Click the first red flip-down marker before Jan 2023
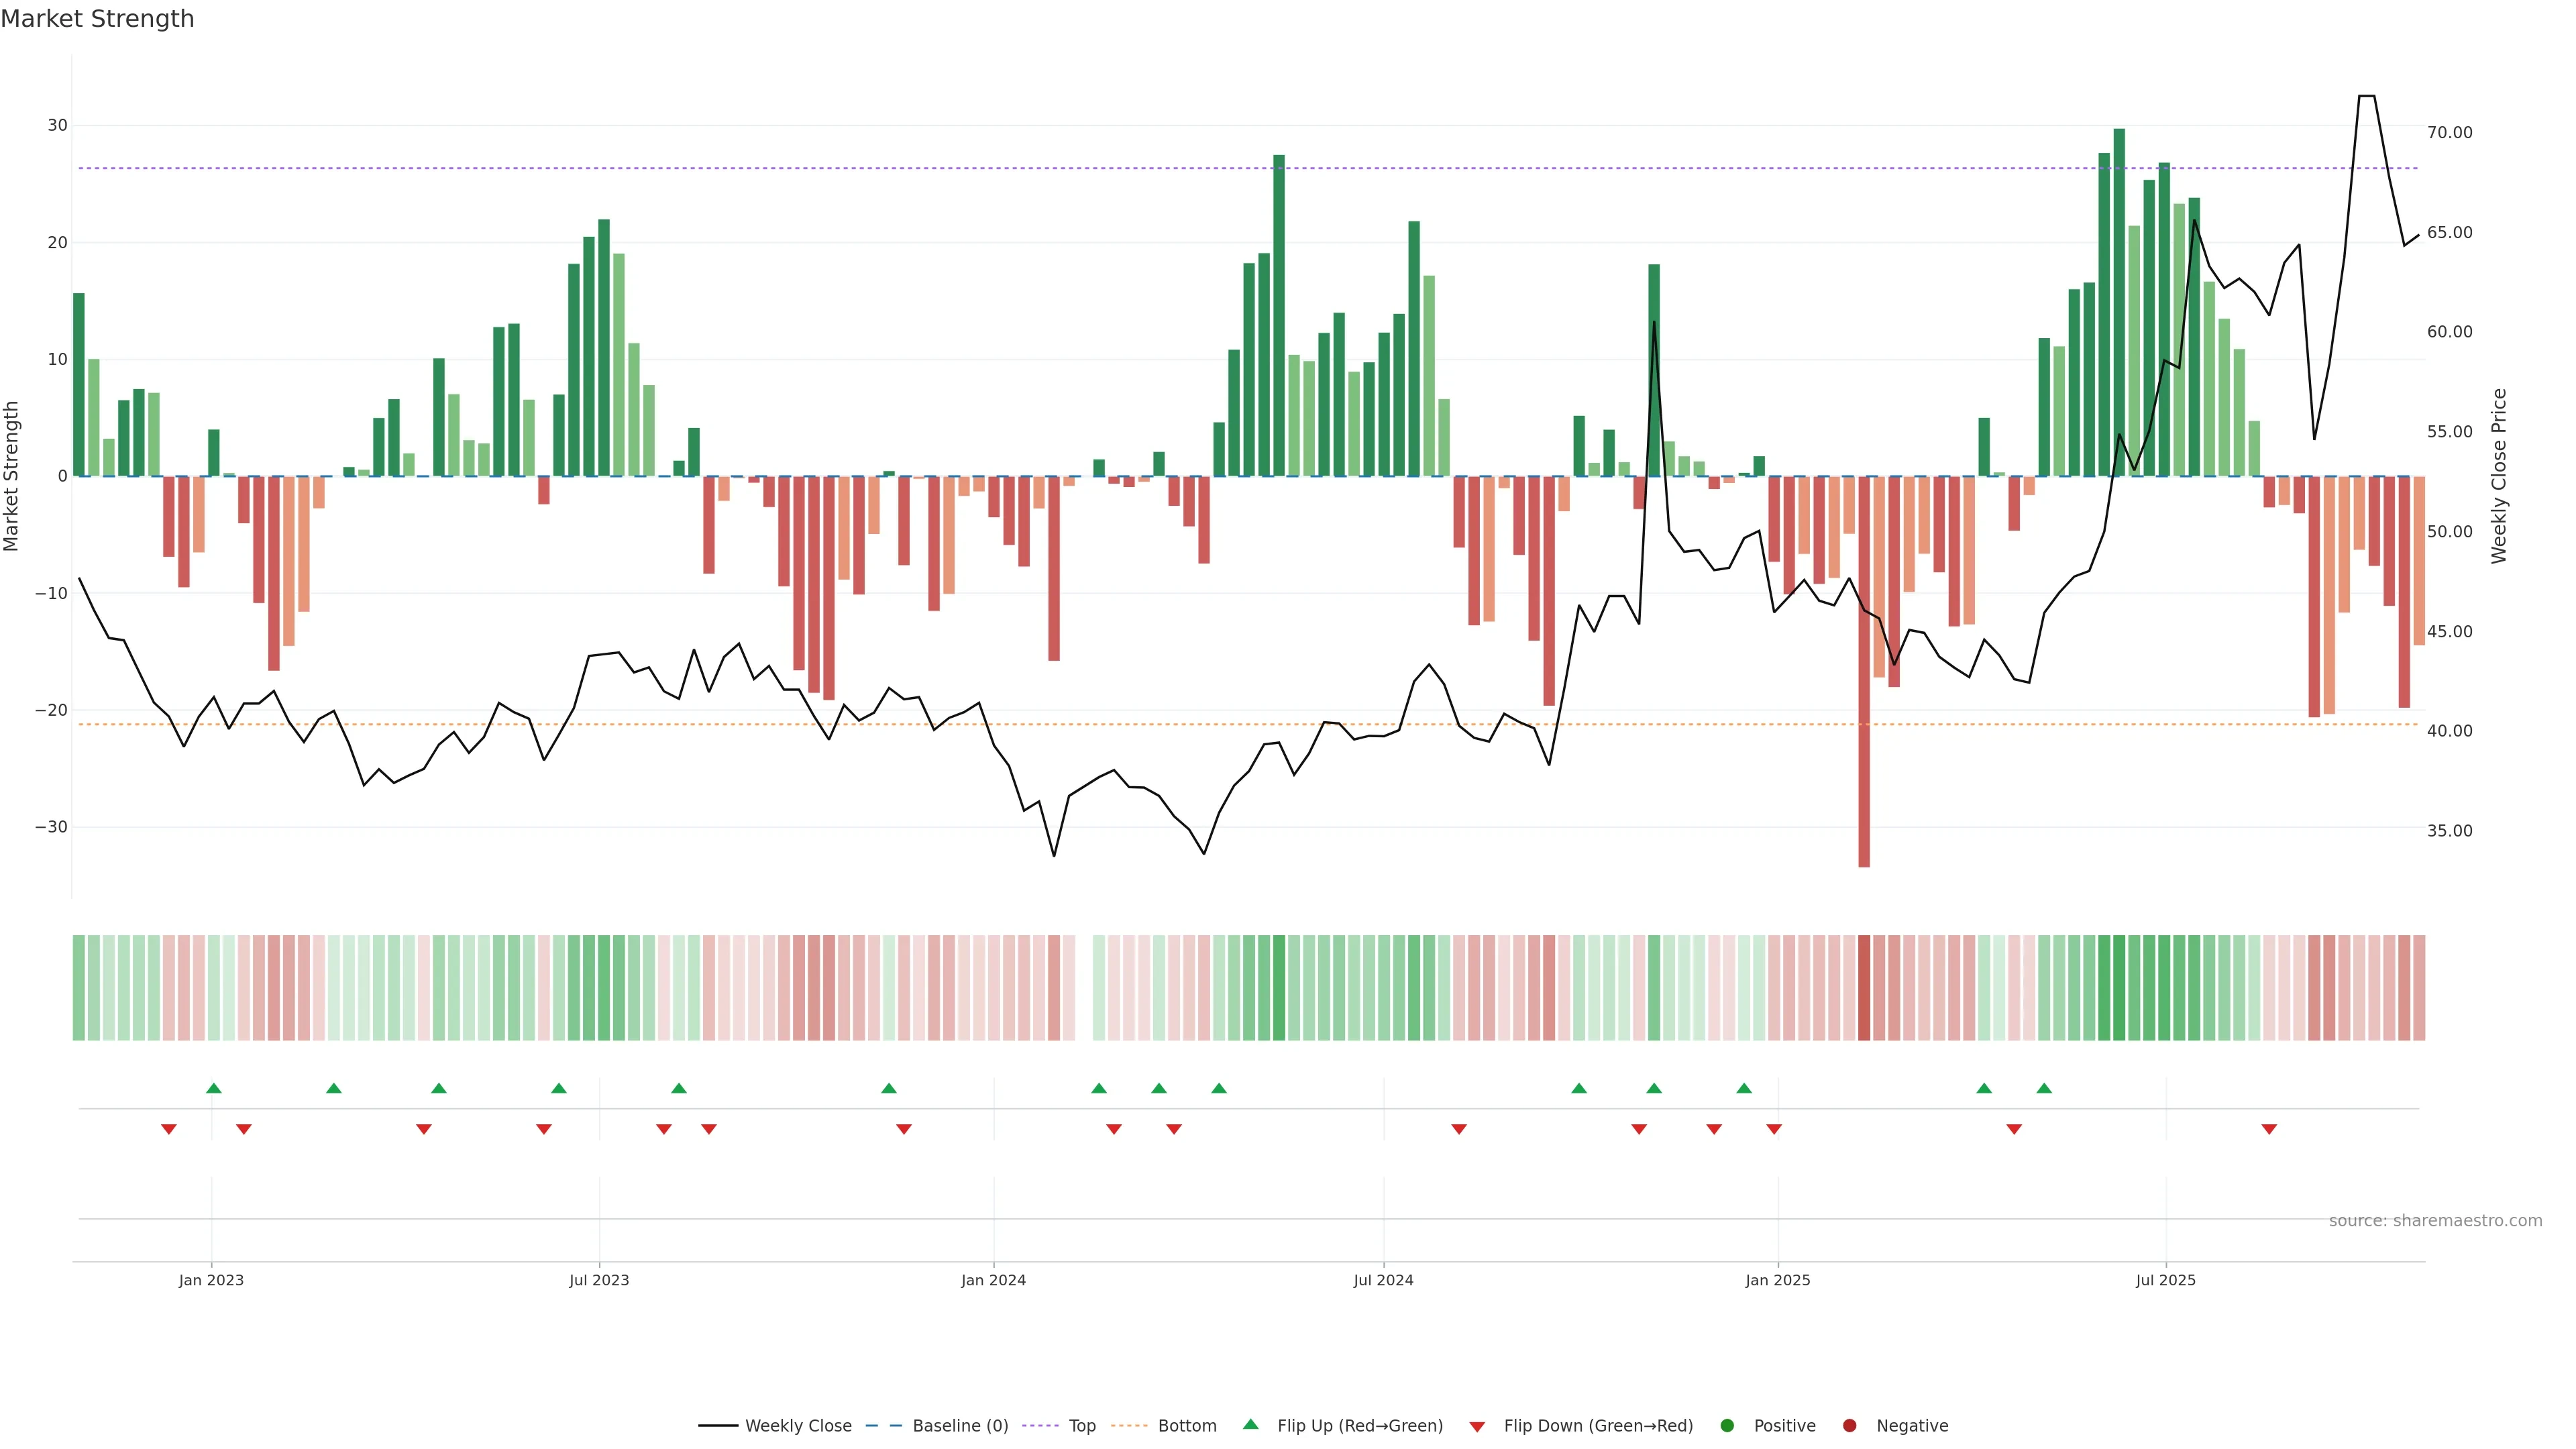Viewport: 2576px width, 1449px height. (168, 1129)
